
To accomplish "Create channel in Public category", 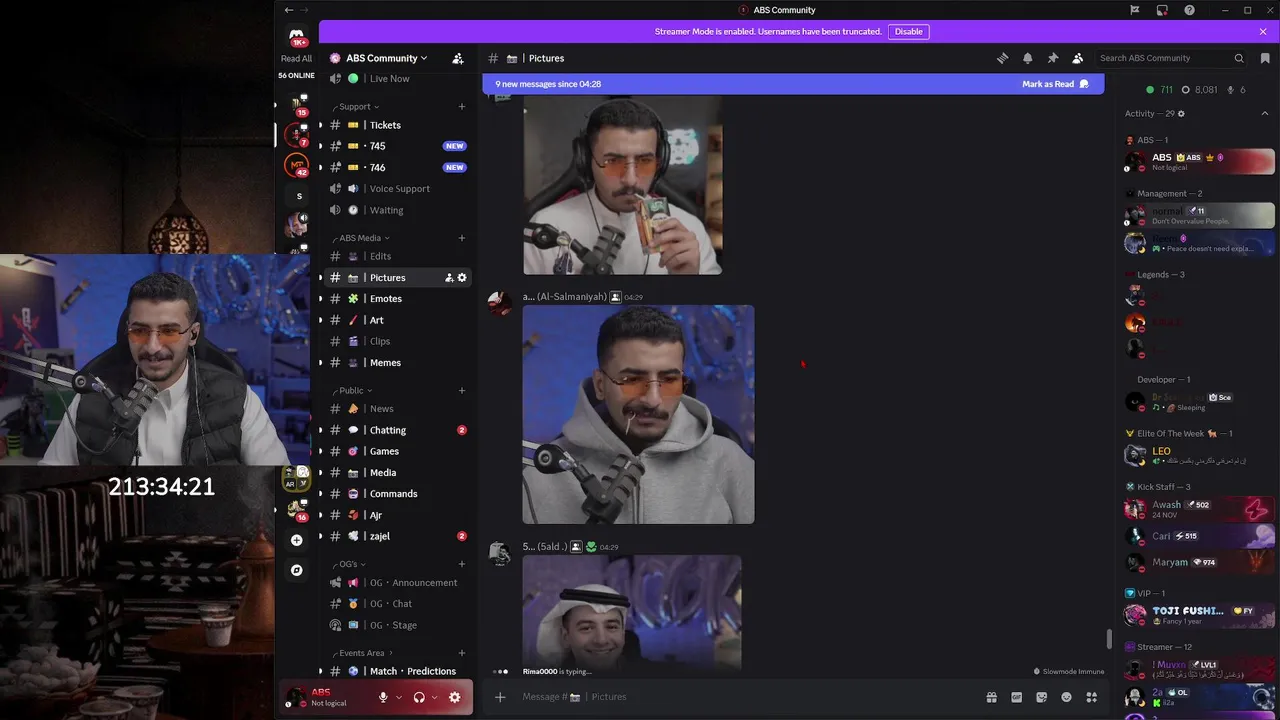I will [x=462, y=390].
